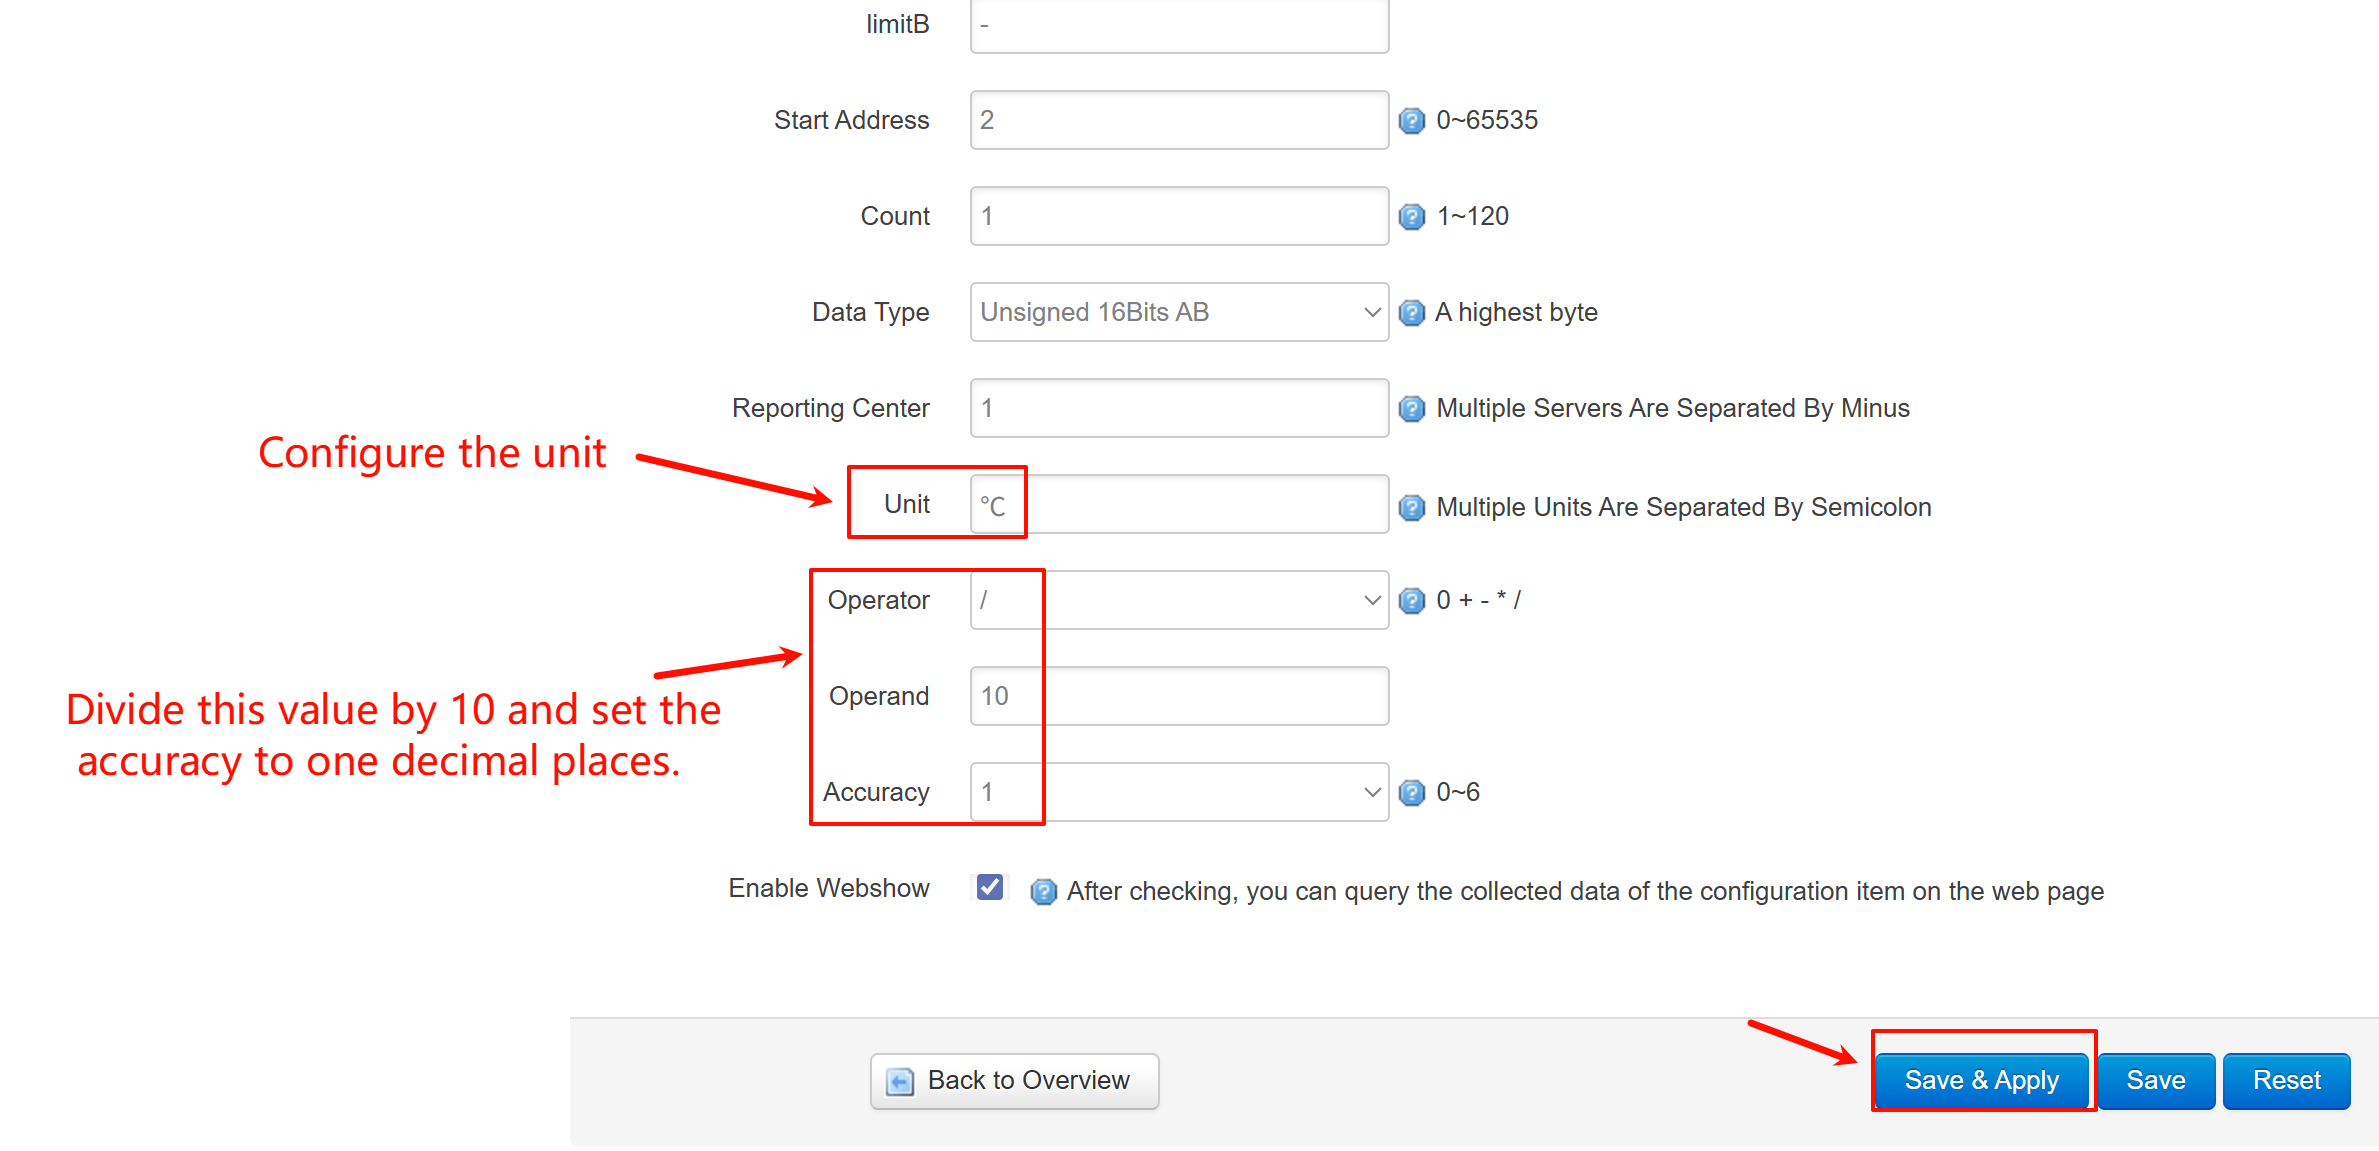
Task: Click the Reset button
Action: coord(2285,1080)
